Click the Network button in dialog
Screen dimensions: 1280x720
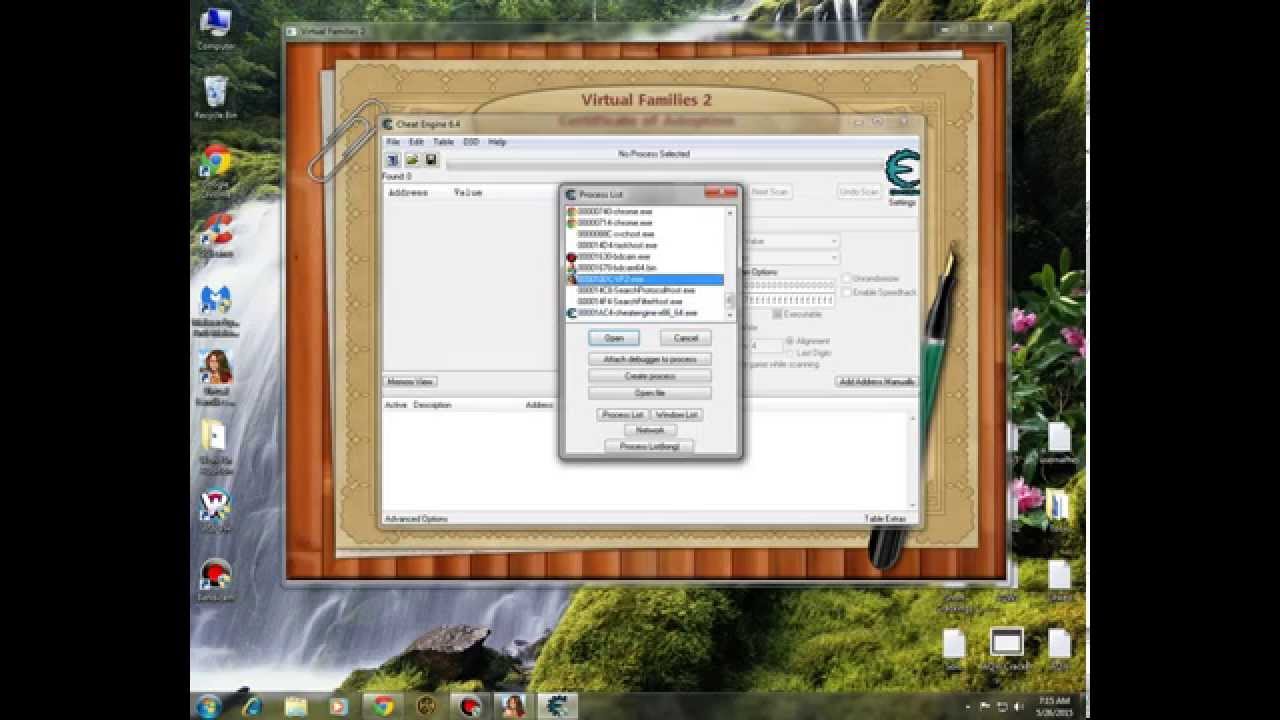click(x=650, y=430)
